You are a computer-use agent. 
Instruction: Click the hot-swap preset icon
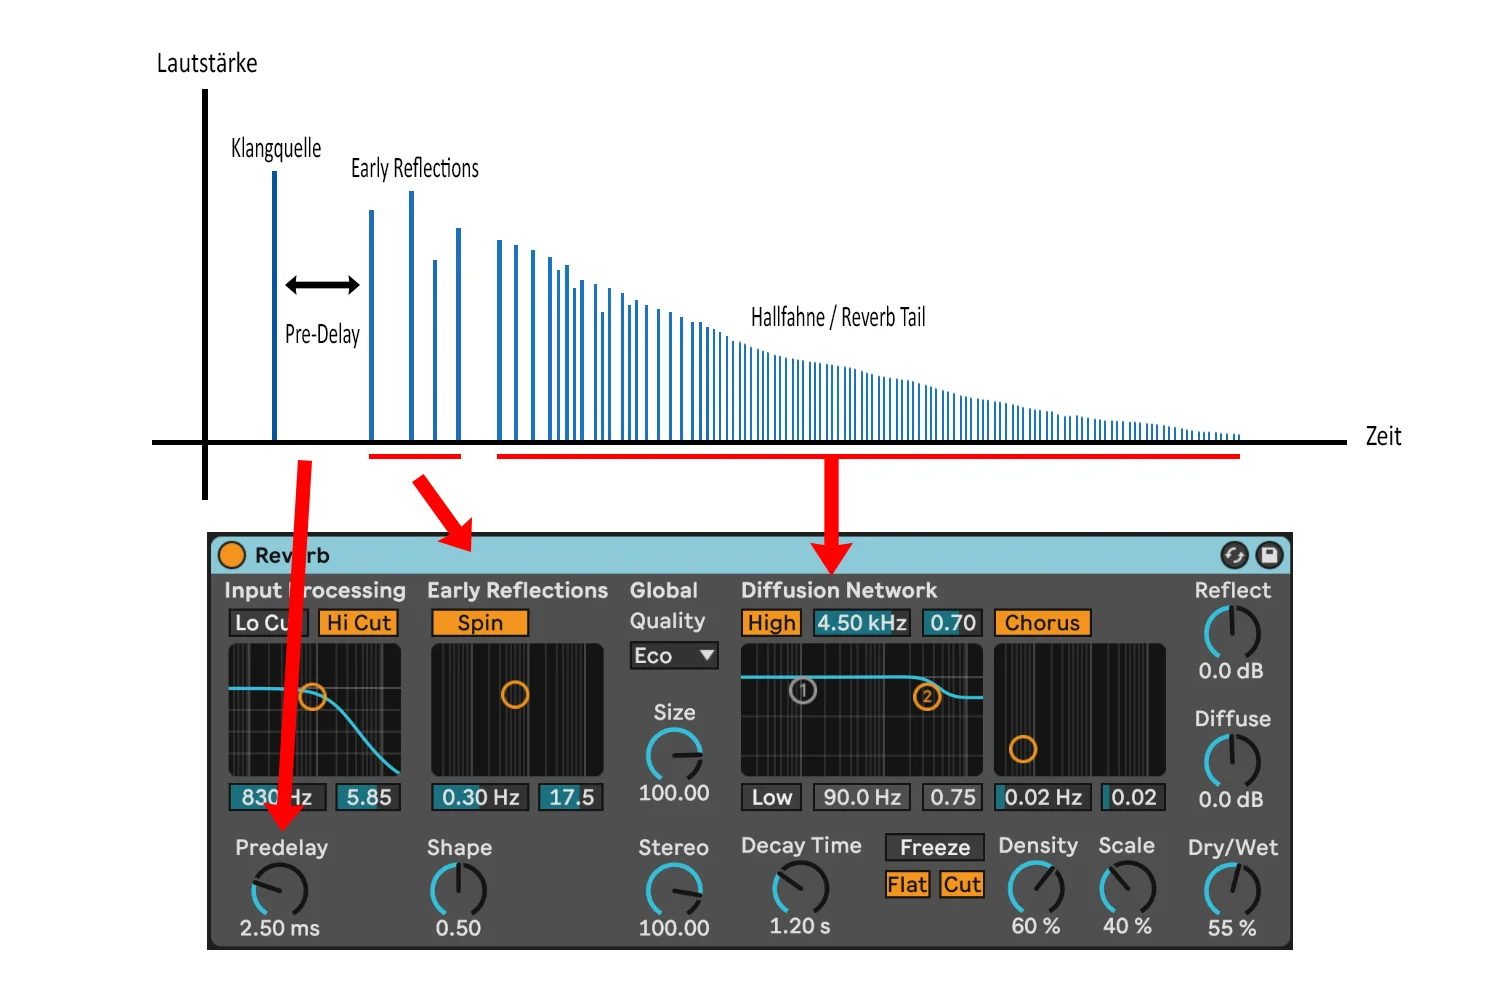coord(1234,555)
